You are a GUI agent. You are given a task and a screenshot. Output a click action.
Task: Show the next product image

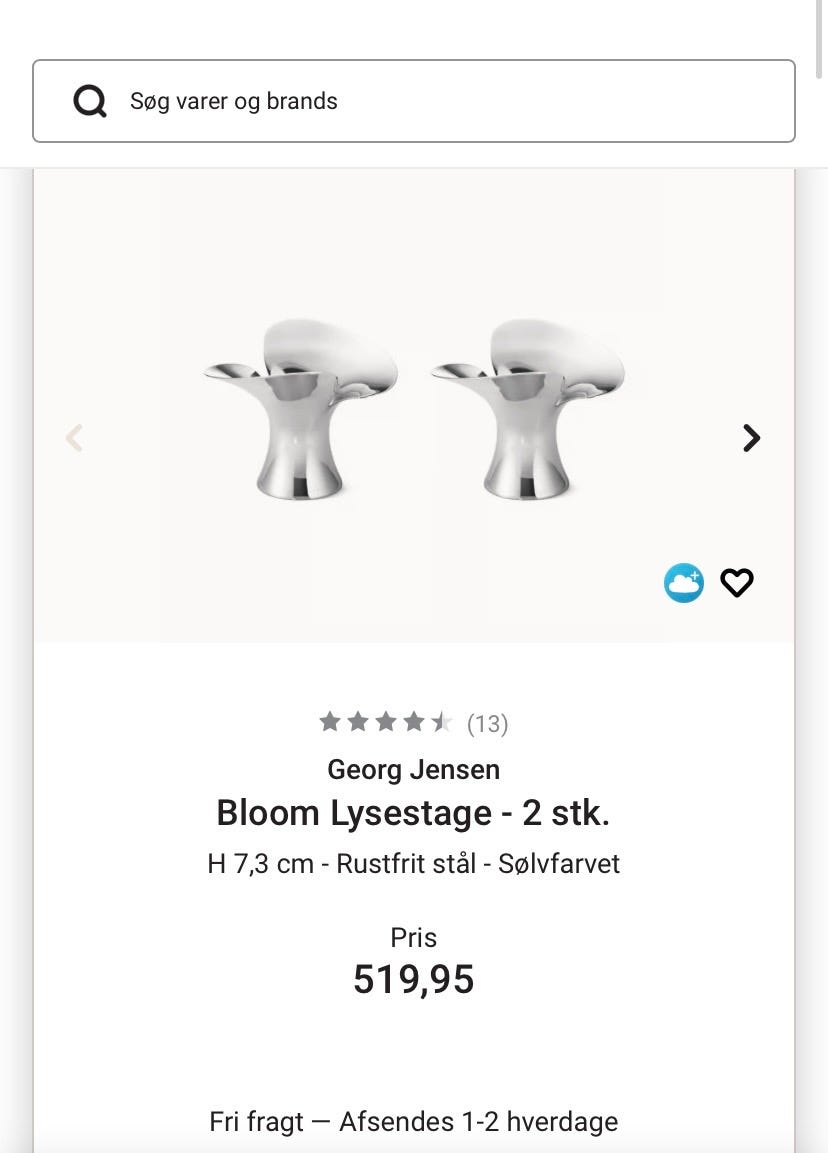coord(751,438)
